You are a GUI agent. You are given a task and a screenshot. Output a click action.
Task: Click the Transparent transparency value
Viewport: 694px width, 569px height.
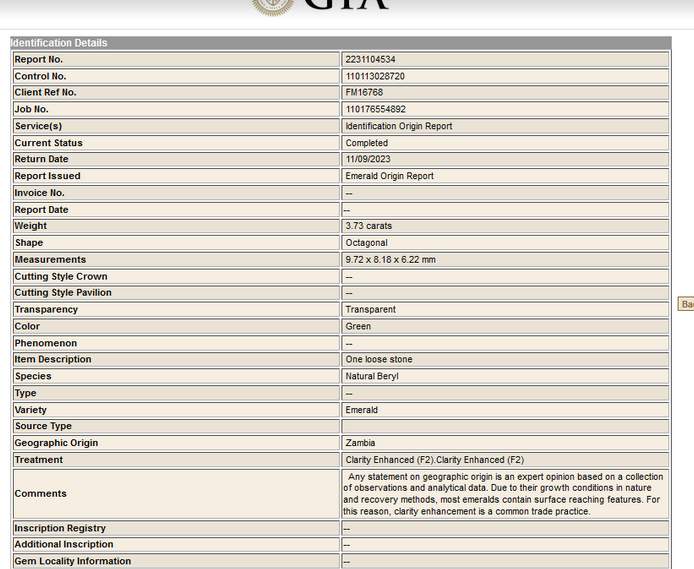tap(370, 310)
